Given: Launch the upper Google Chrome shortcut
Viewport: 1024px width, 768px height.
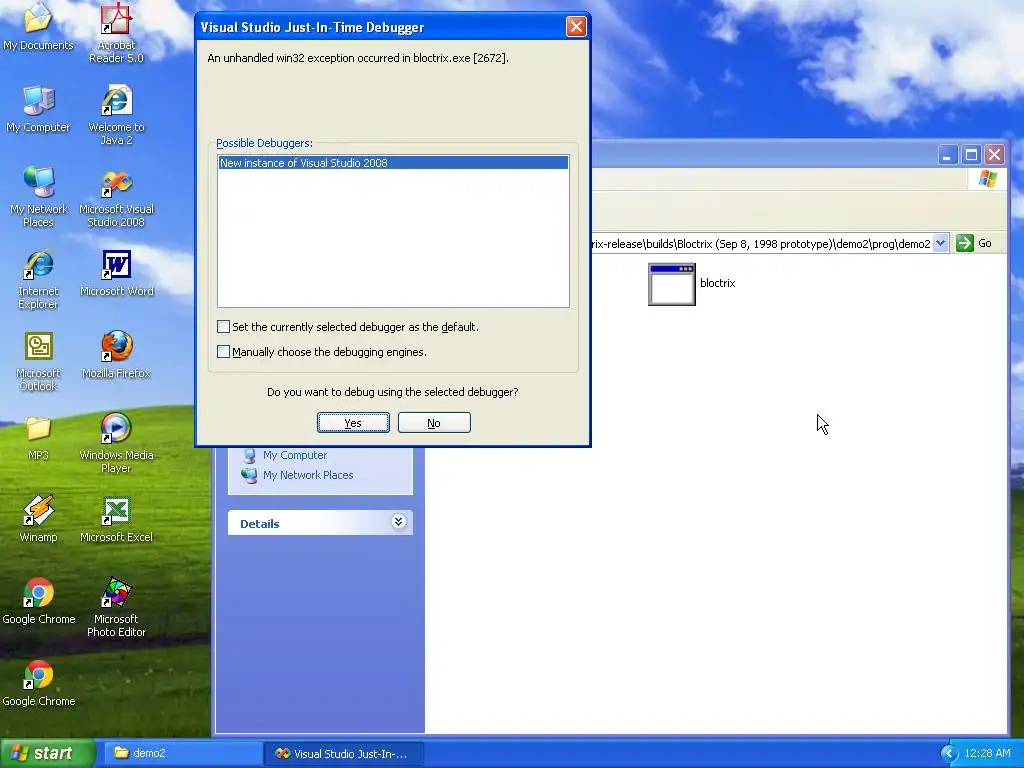Looking at the screenshot, I should point(38,600).
